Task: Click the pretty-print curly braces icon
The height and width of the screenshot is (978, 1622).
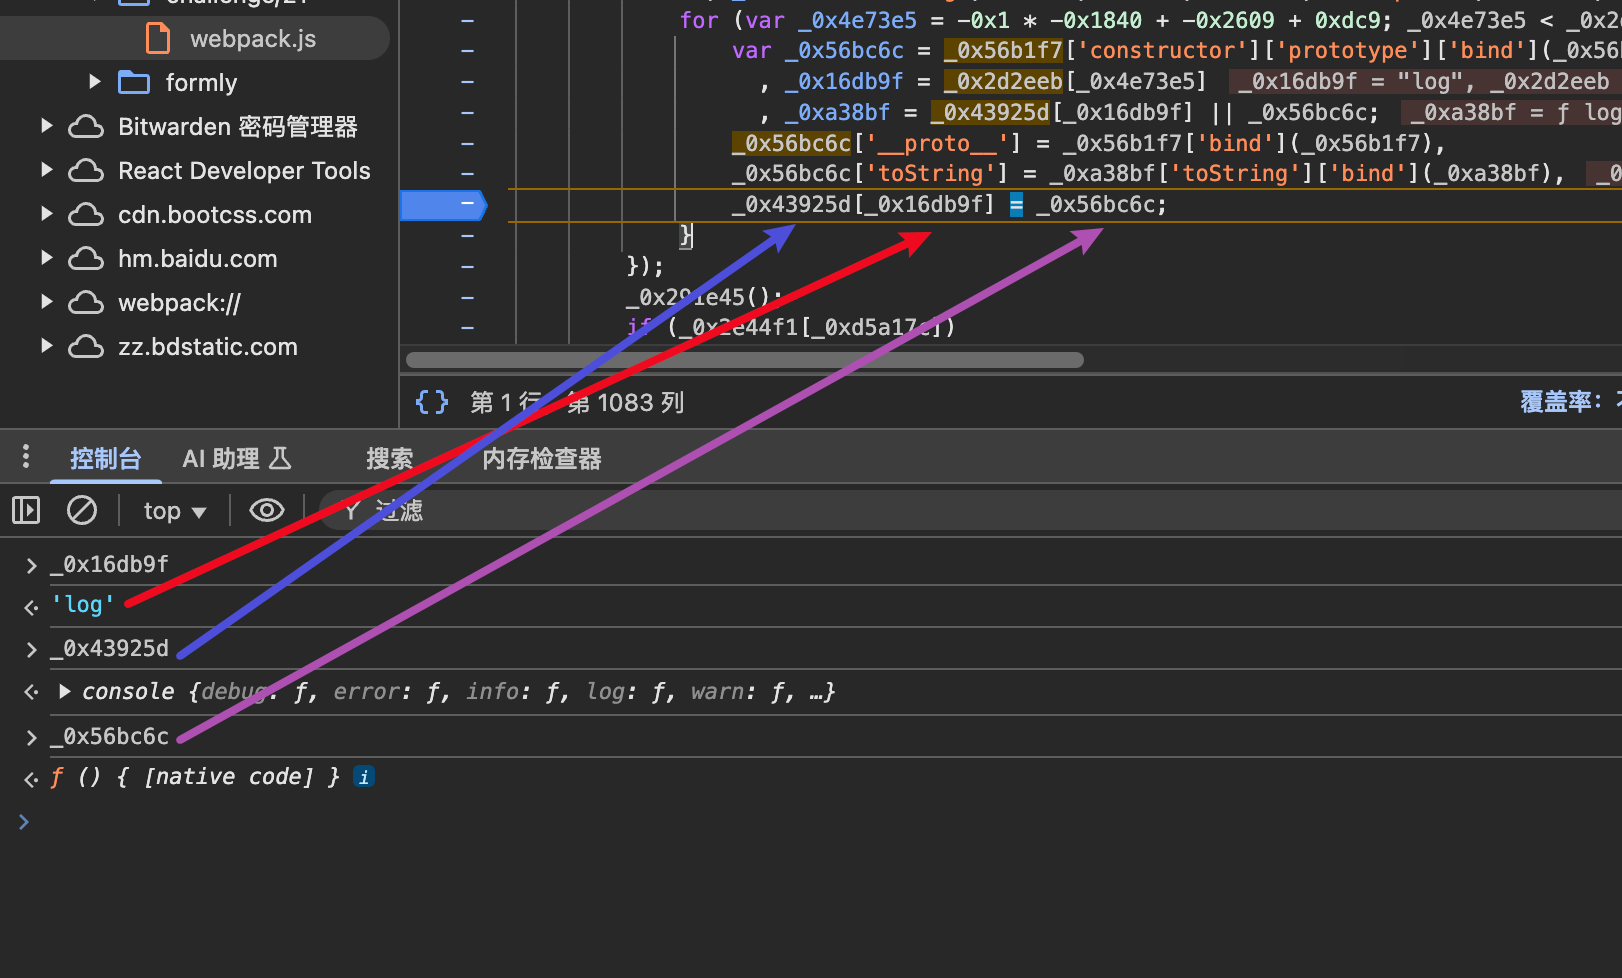Action: [x=432, y=402]
